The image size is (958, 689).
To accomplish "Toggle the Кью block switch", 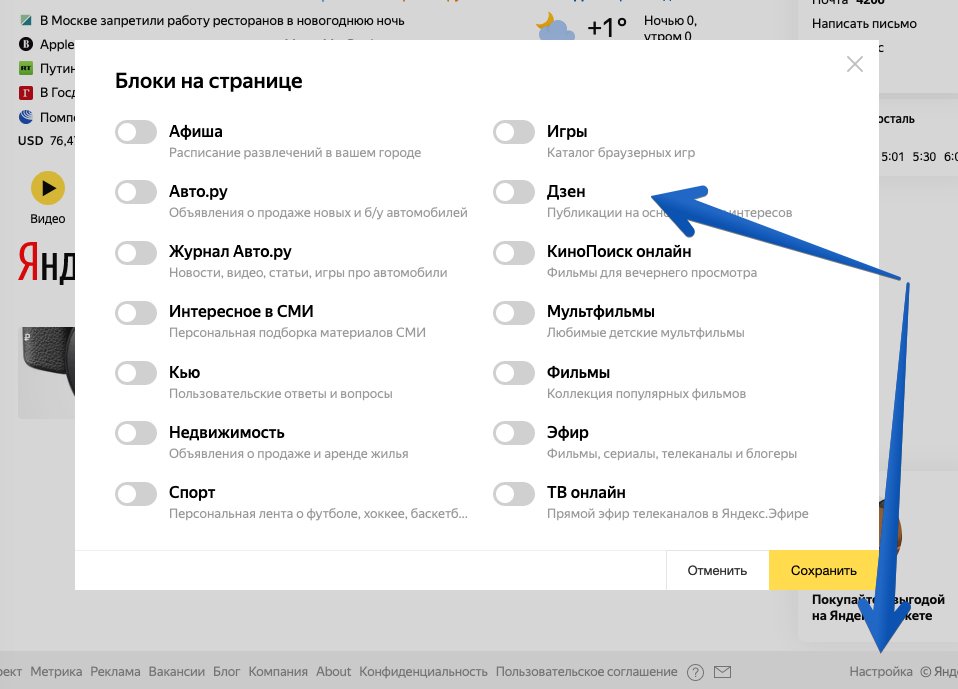I will click(x=136, y=373).
